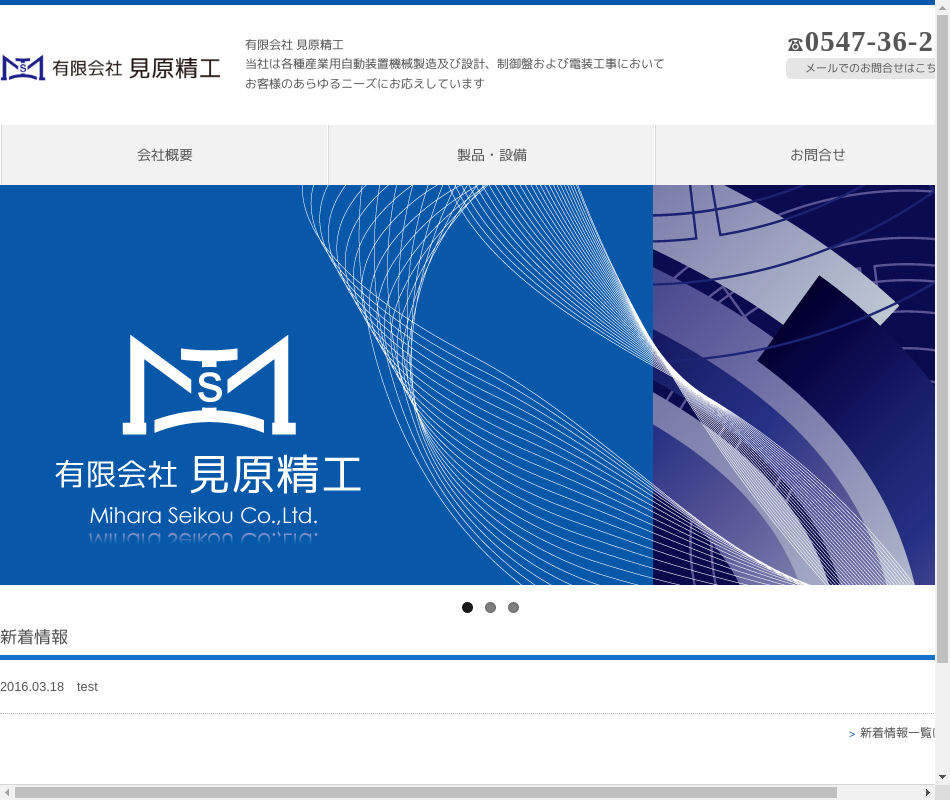The width and height of the screenshot is (950, 800).
Task: Click the vertical scrollbar down arrow
Action: (942, 776)
